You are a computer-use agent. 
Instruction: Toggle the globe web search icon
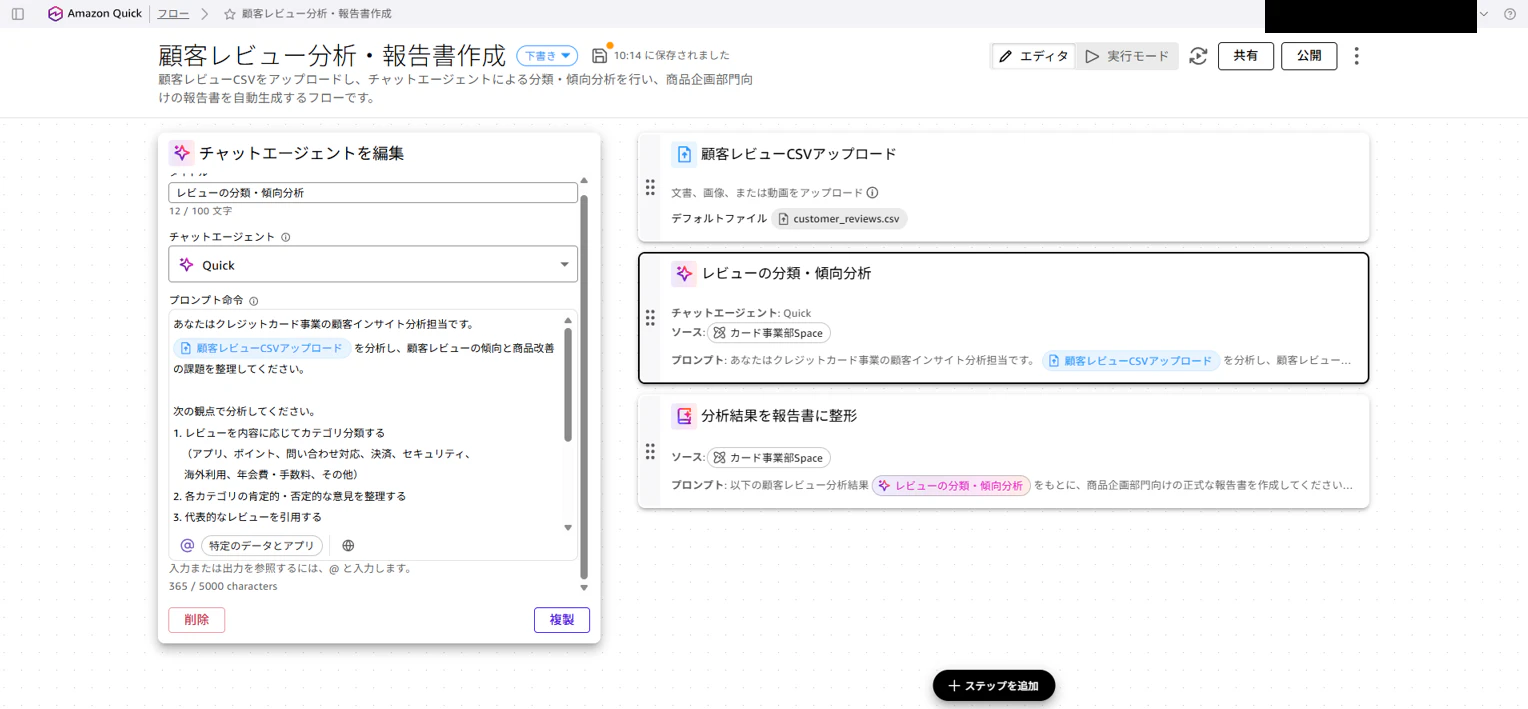click(x=348, y=546)
